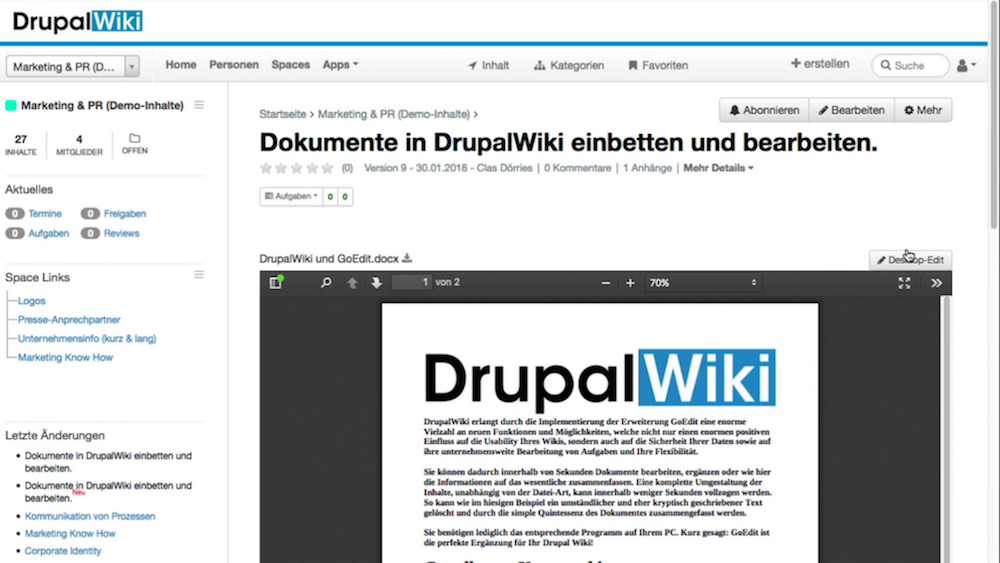Open Marketing Know How under Letzte Änderungen
The height and width of the screenshot is (563, 1000).
click(x=70, y=534)
